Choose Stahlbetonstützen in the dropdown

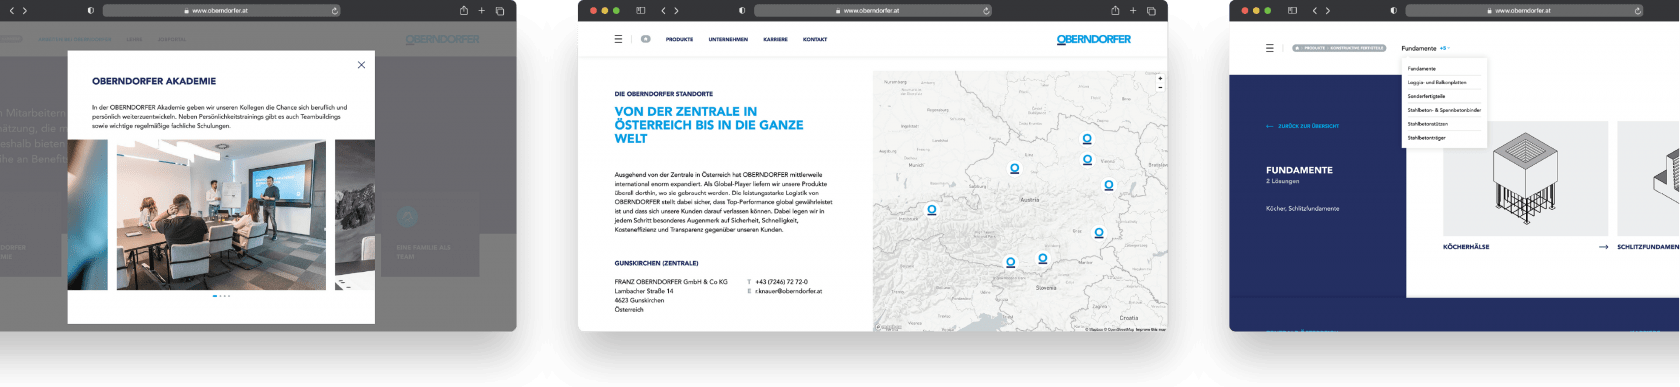tap(1428, 124)
